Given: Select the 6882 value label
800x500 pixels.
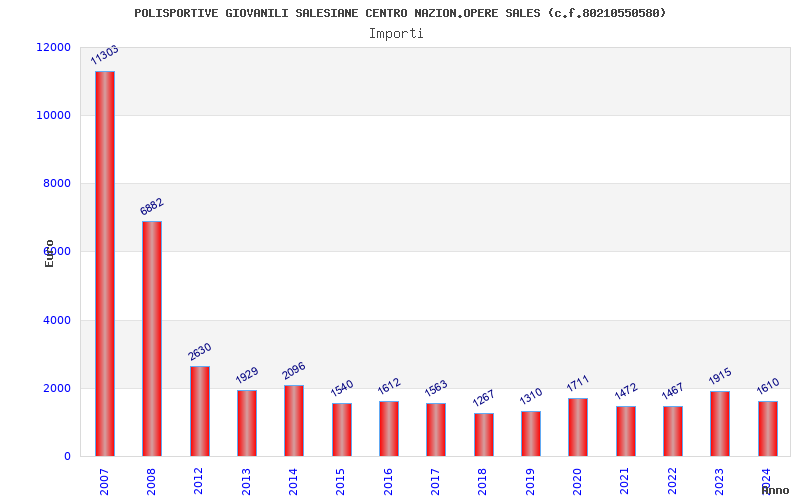Looking at the screenshot, I should [x=152, y=207].
